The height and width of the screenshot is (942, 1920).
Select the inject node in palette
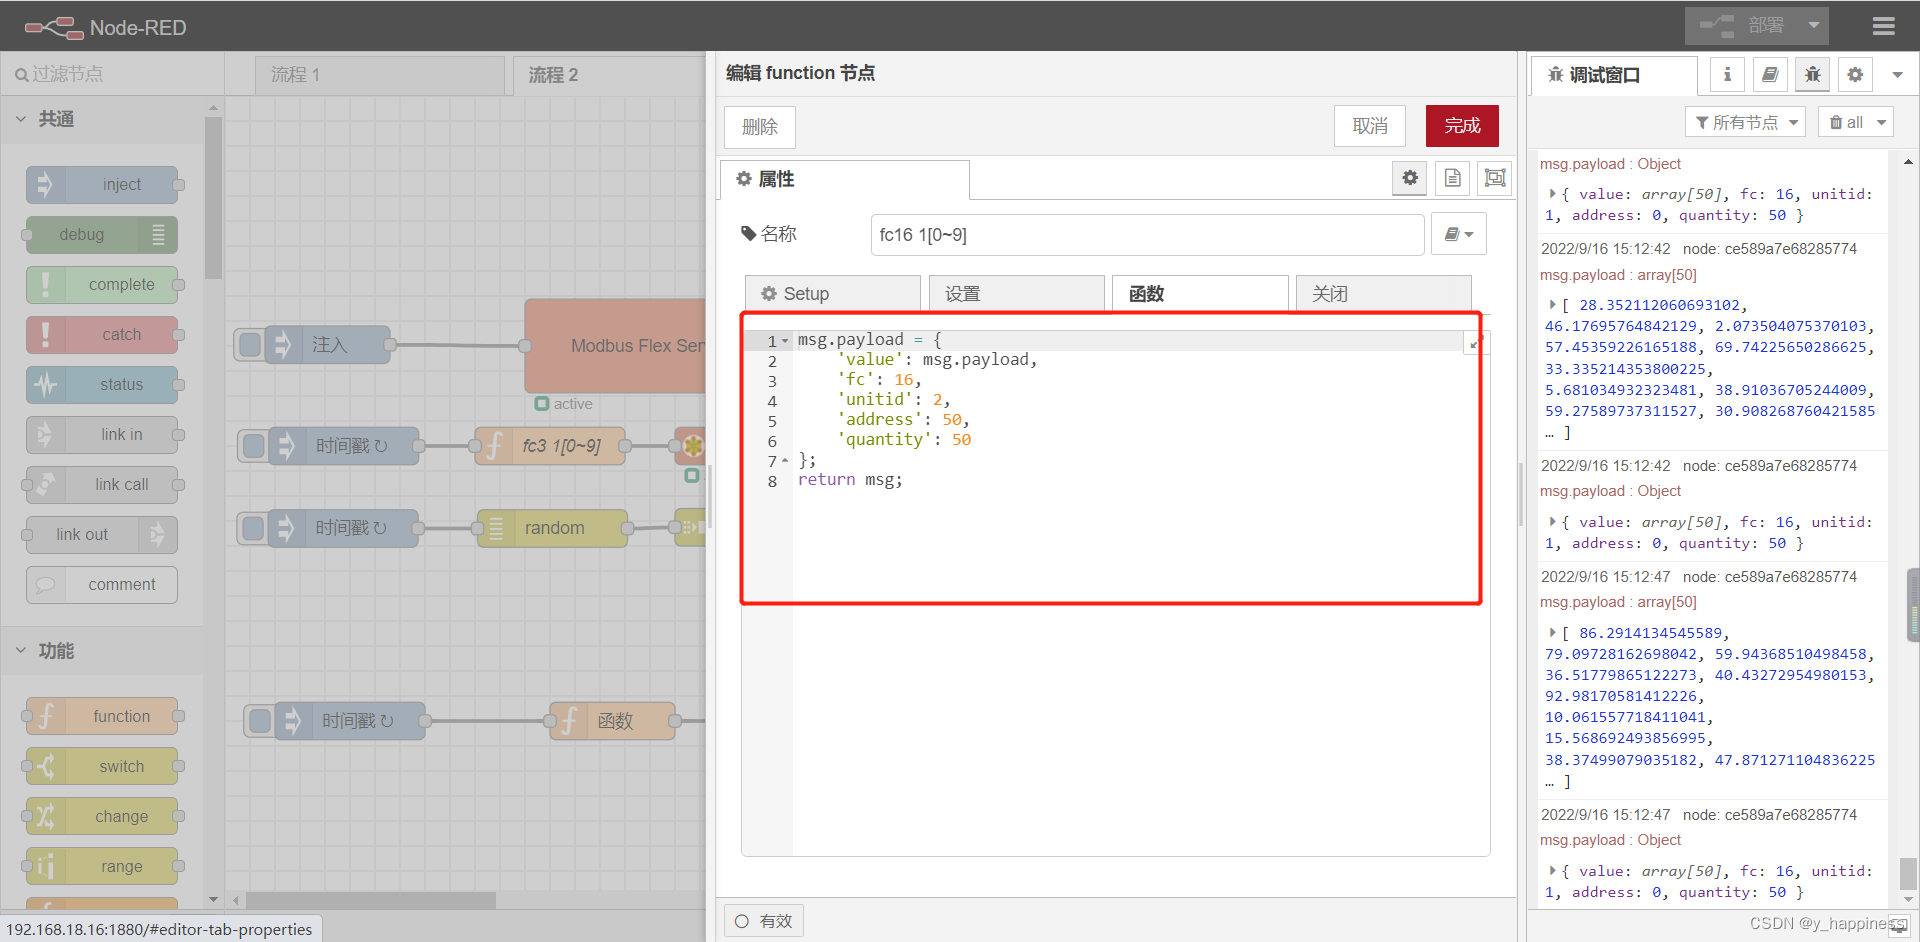(x=102, y=184)
